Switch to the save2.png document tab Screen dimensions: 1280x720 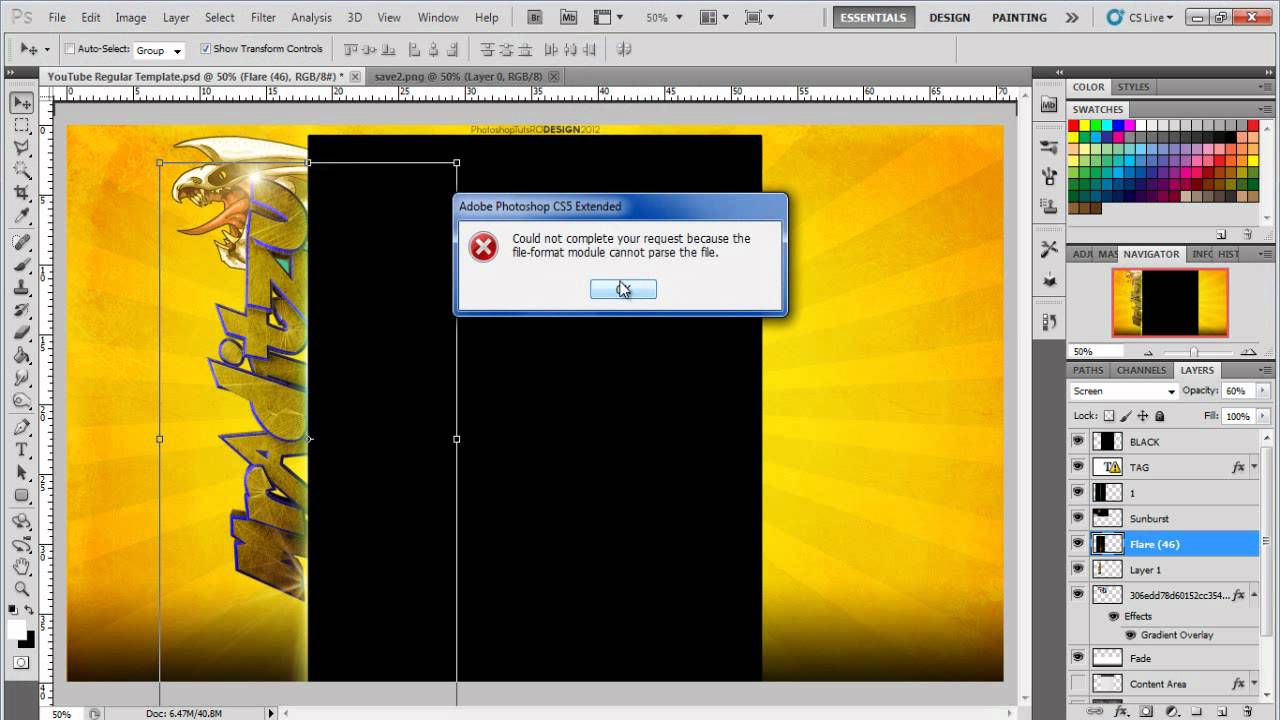point(459,76)
